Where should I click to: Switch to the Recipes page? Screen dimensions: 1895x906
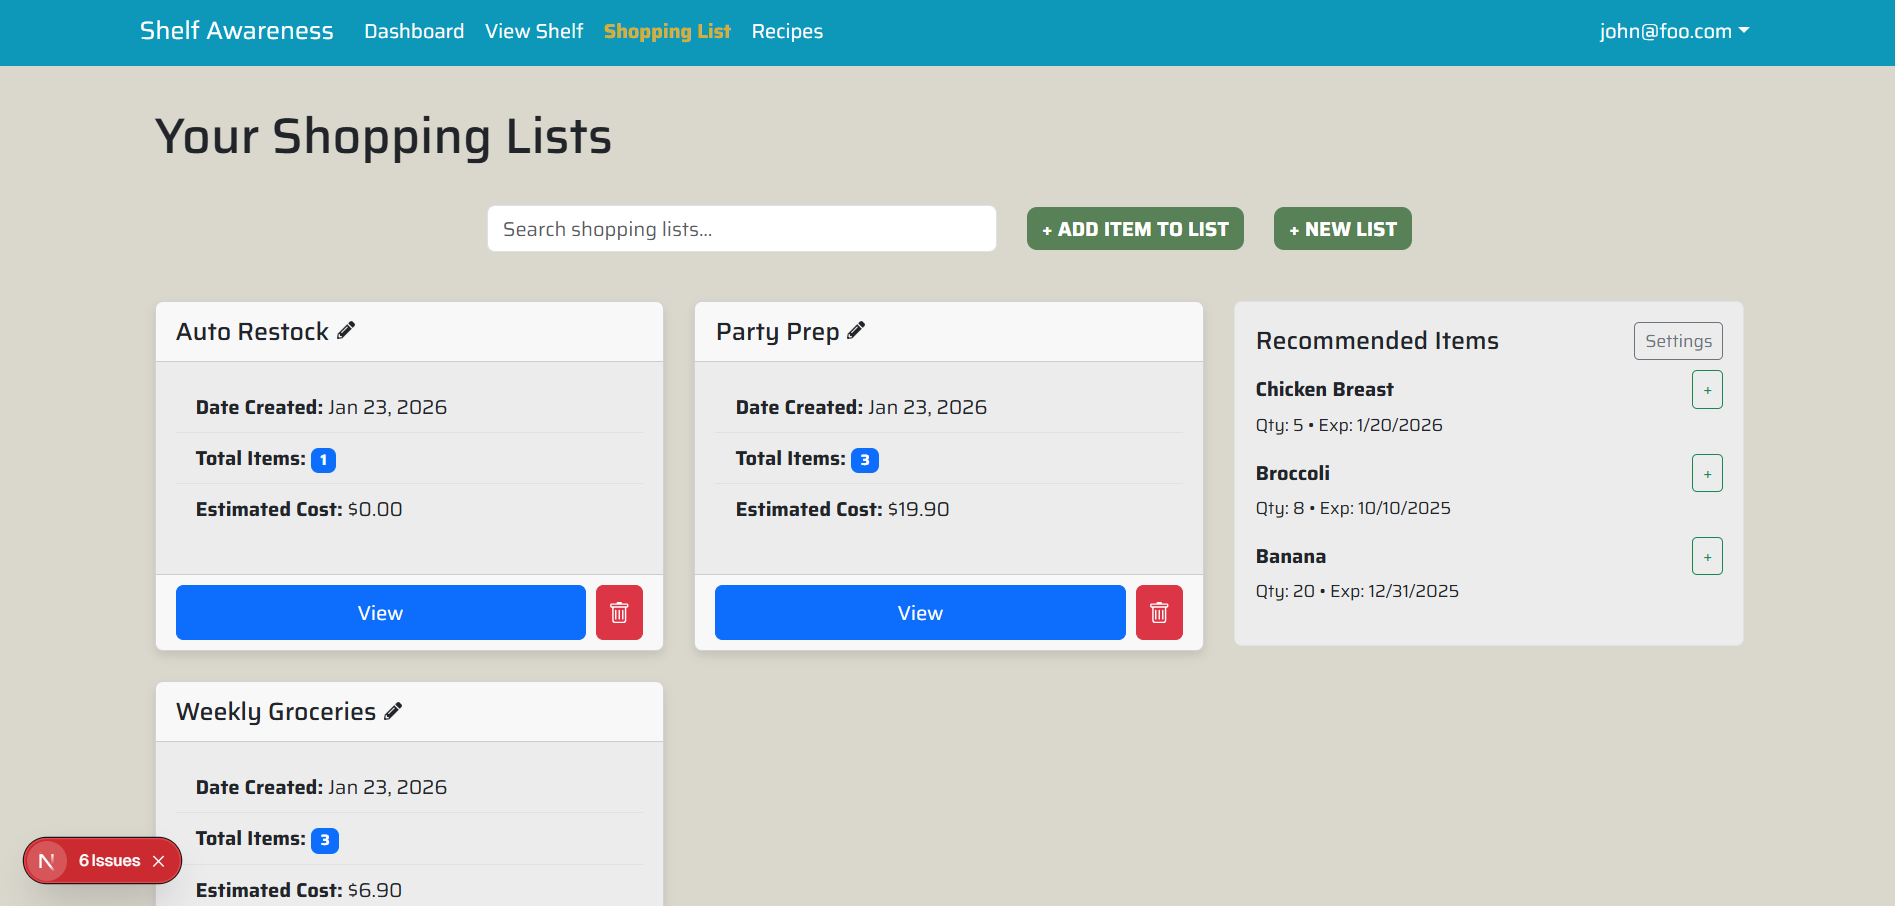point(787,31)
